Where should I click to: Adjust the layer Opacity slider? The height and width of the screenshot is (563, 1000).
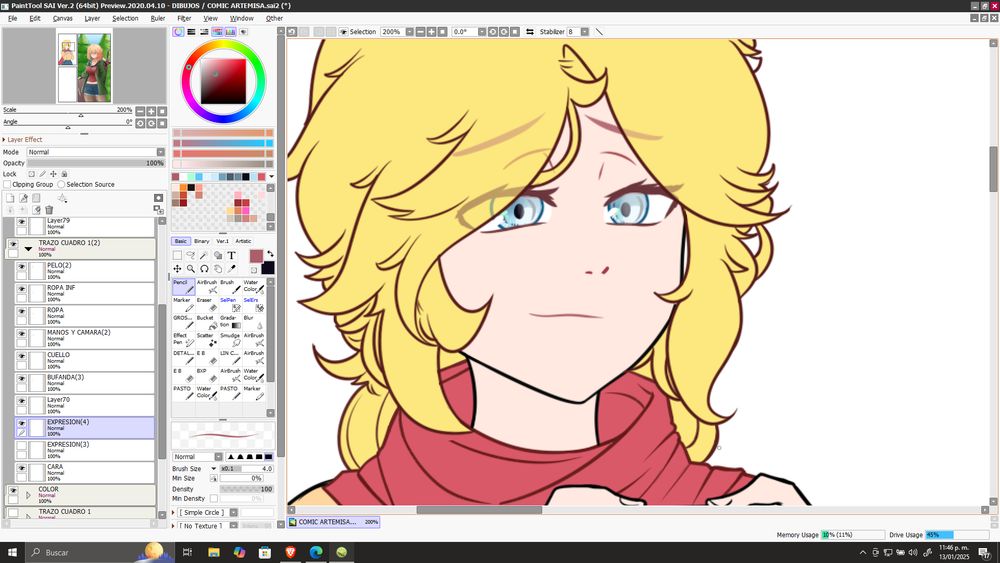click(x=96, y=163)
